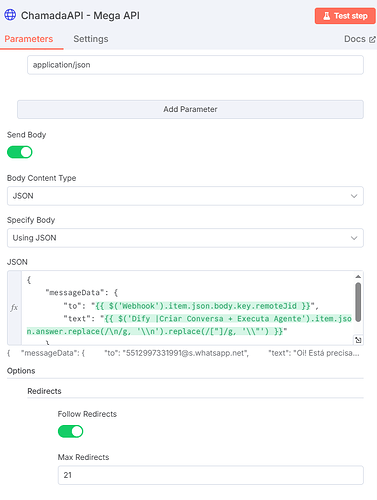The image size is (377, 500).
Task: Click the JSON preview text with whatsapp.net
Action: pos(183,353)
